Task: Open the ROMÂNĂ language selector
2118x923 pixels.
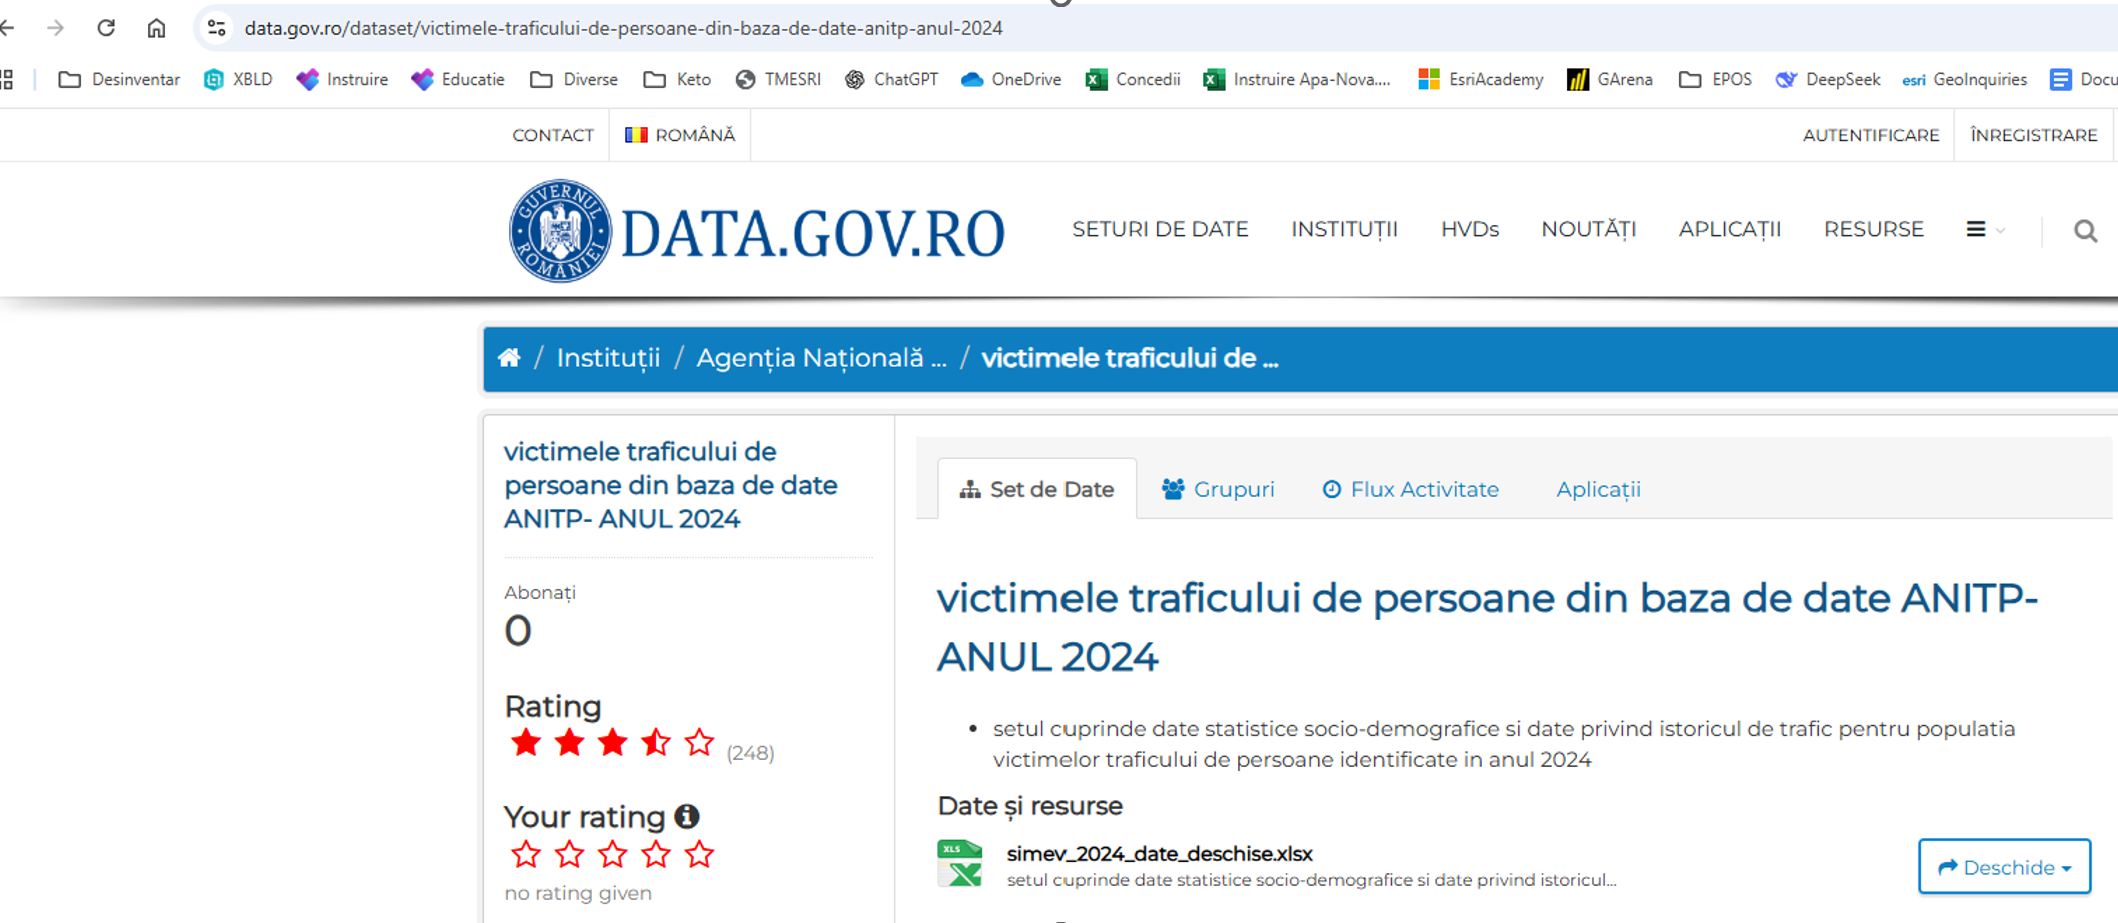Action: [680, 135]
